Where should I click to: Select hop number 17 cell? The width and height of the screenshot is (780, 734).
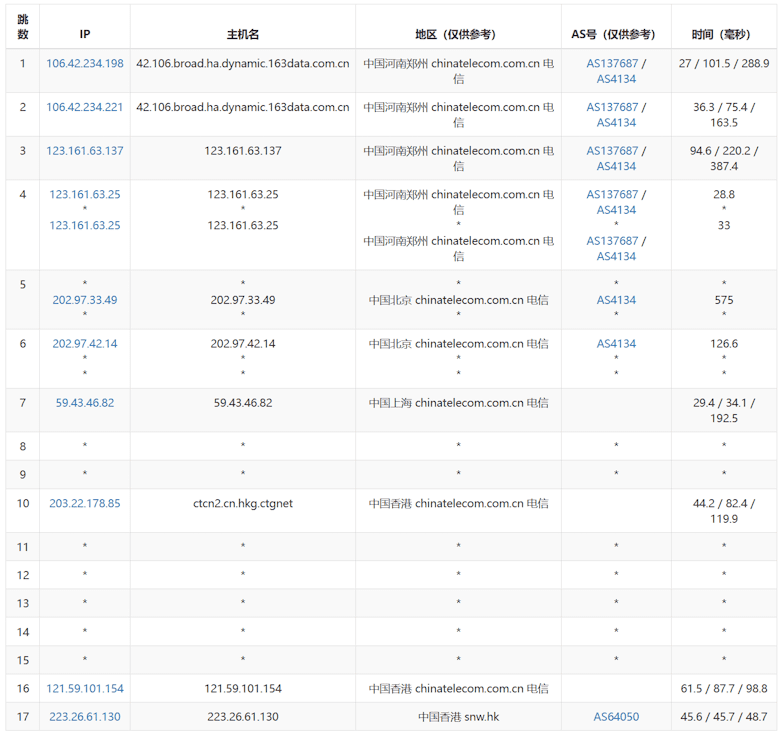pos(23,717)
